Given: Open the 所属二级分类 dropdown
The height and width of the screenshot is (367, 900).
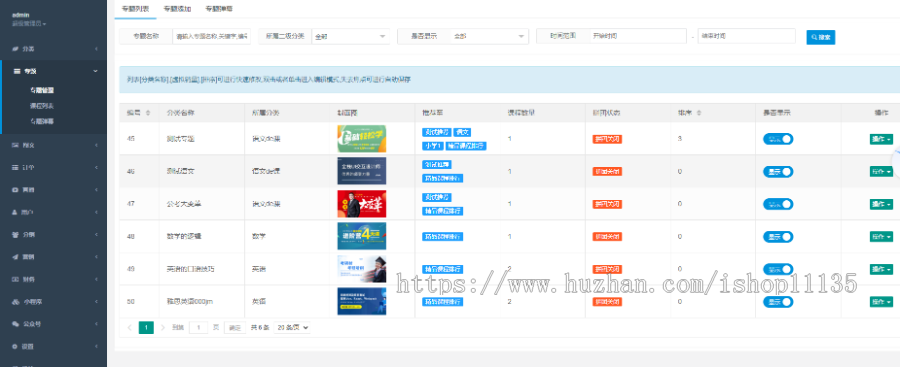Looking at the screenshot, I should point(350,36).
